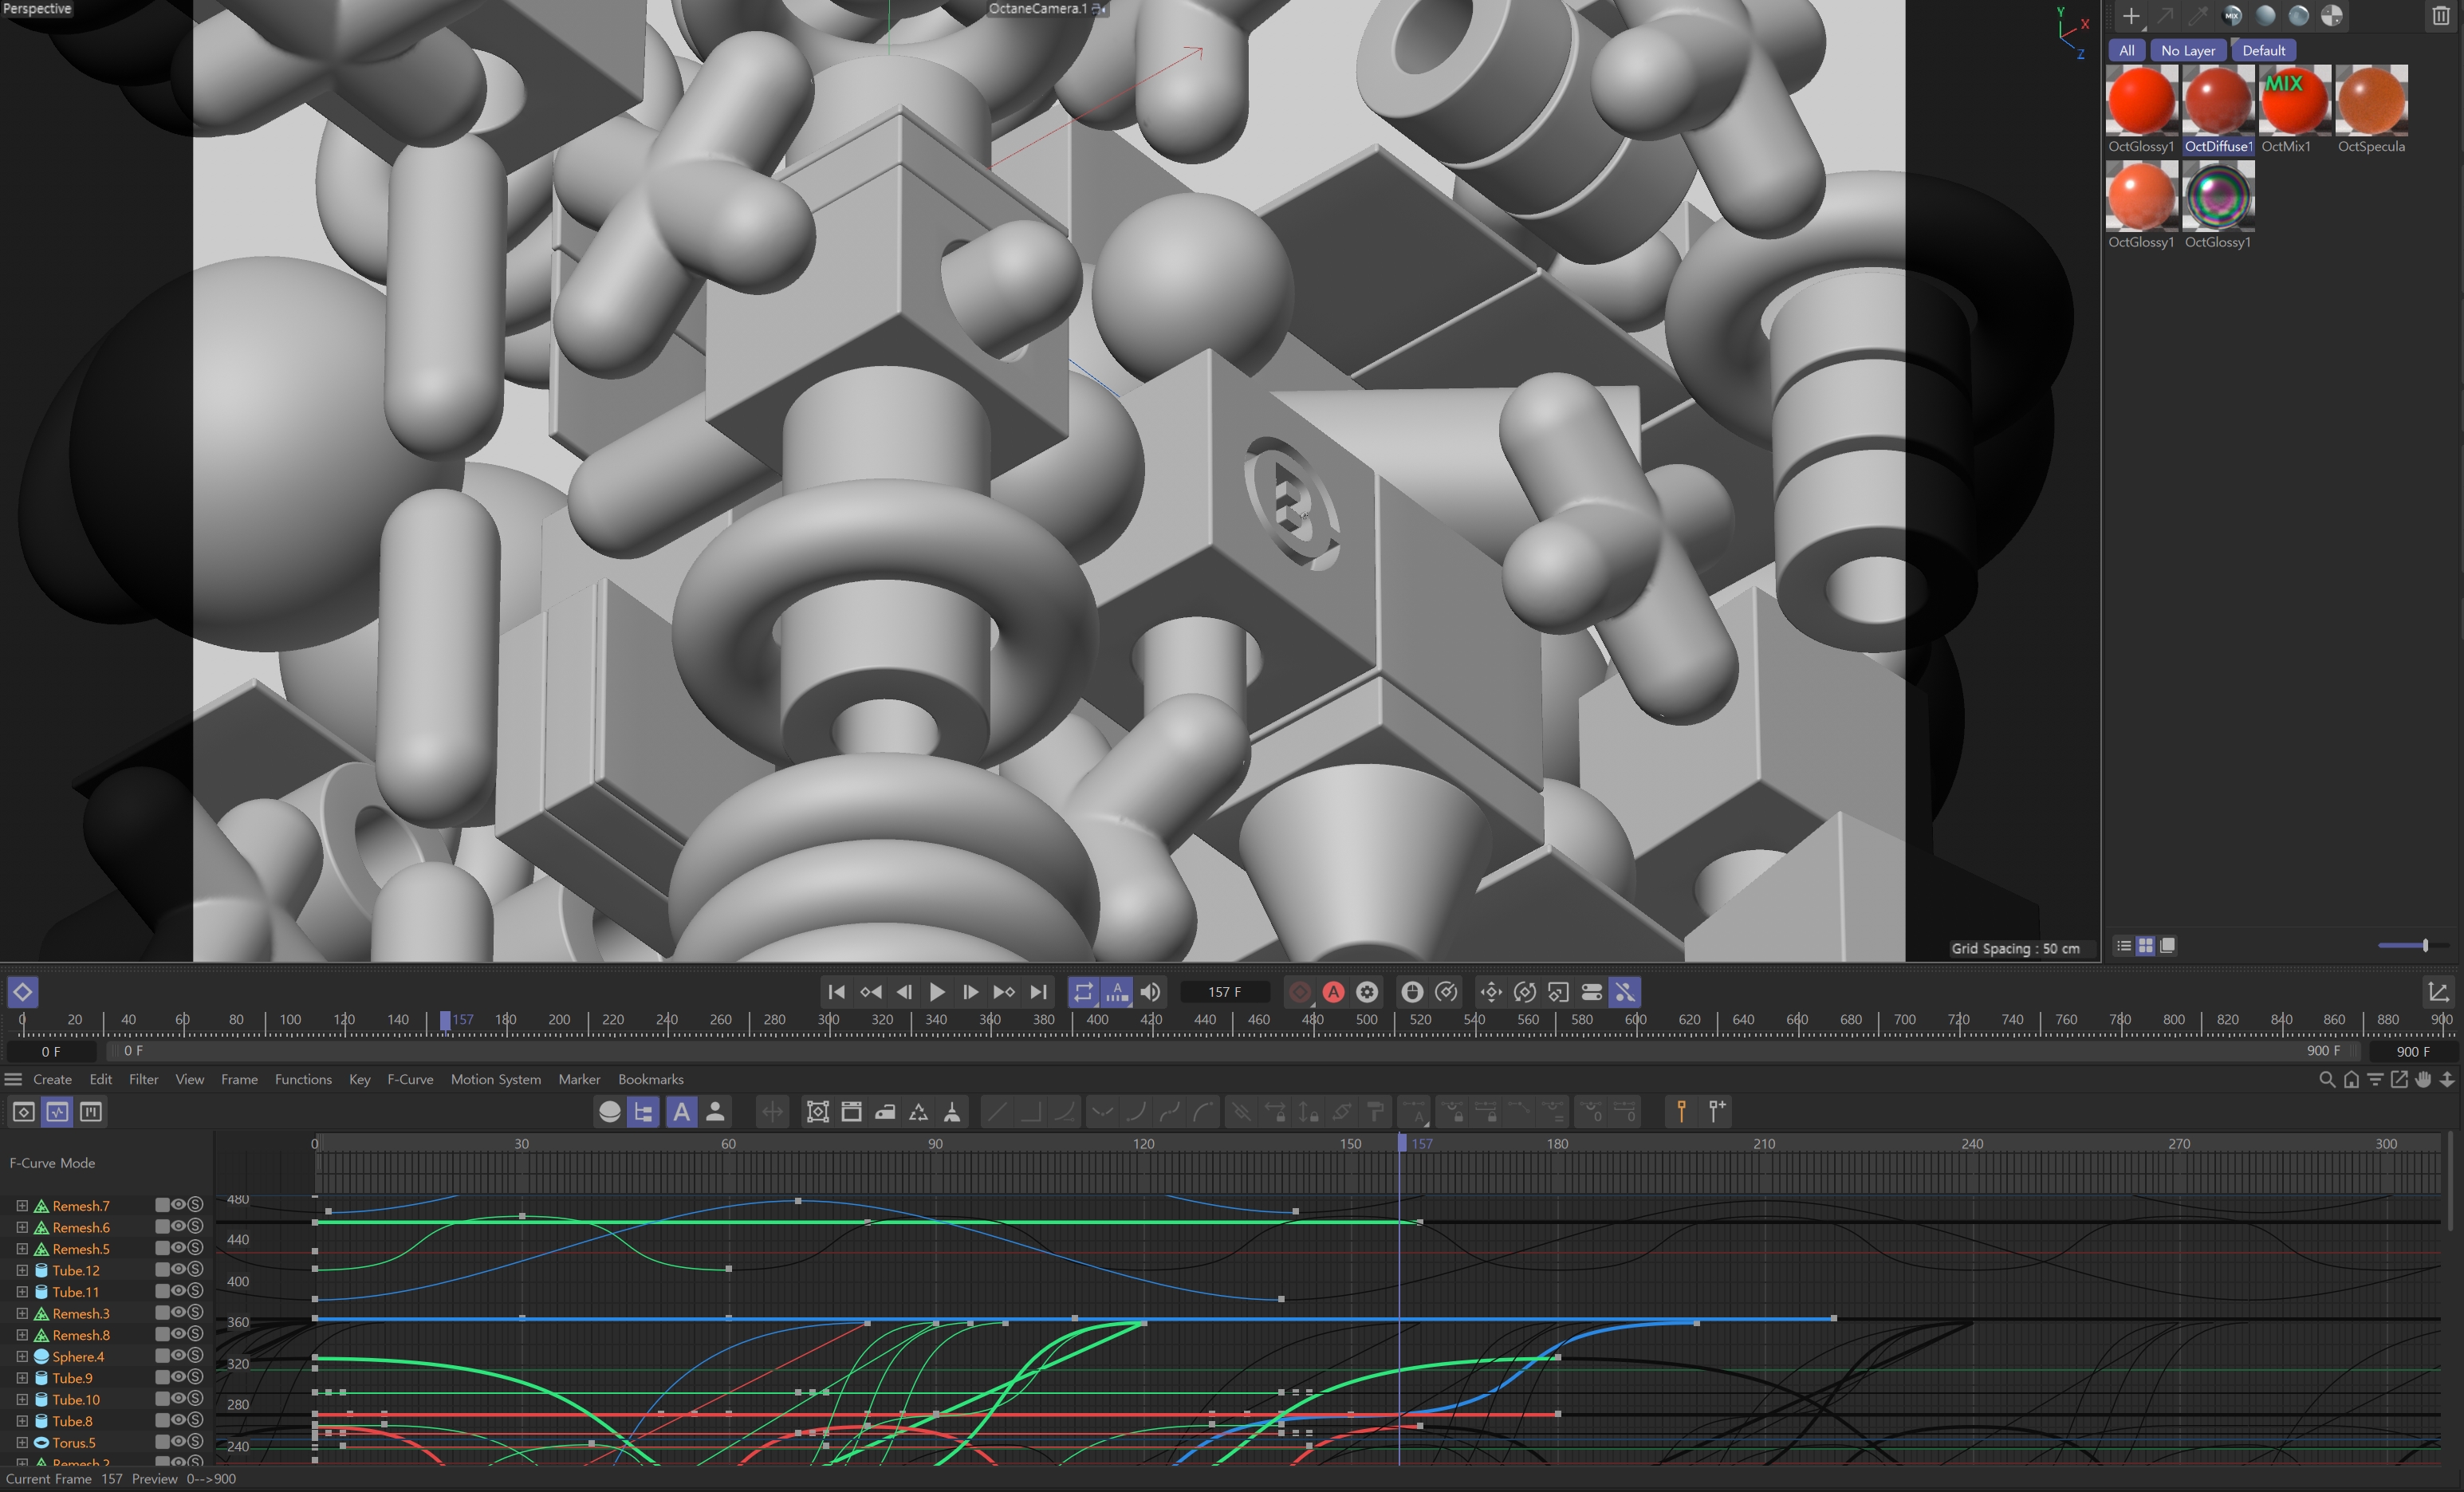
Task: Toggle solo S button for Sphere.4
Action: [196, 1356]
